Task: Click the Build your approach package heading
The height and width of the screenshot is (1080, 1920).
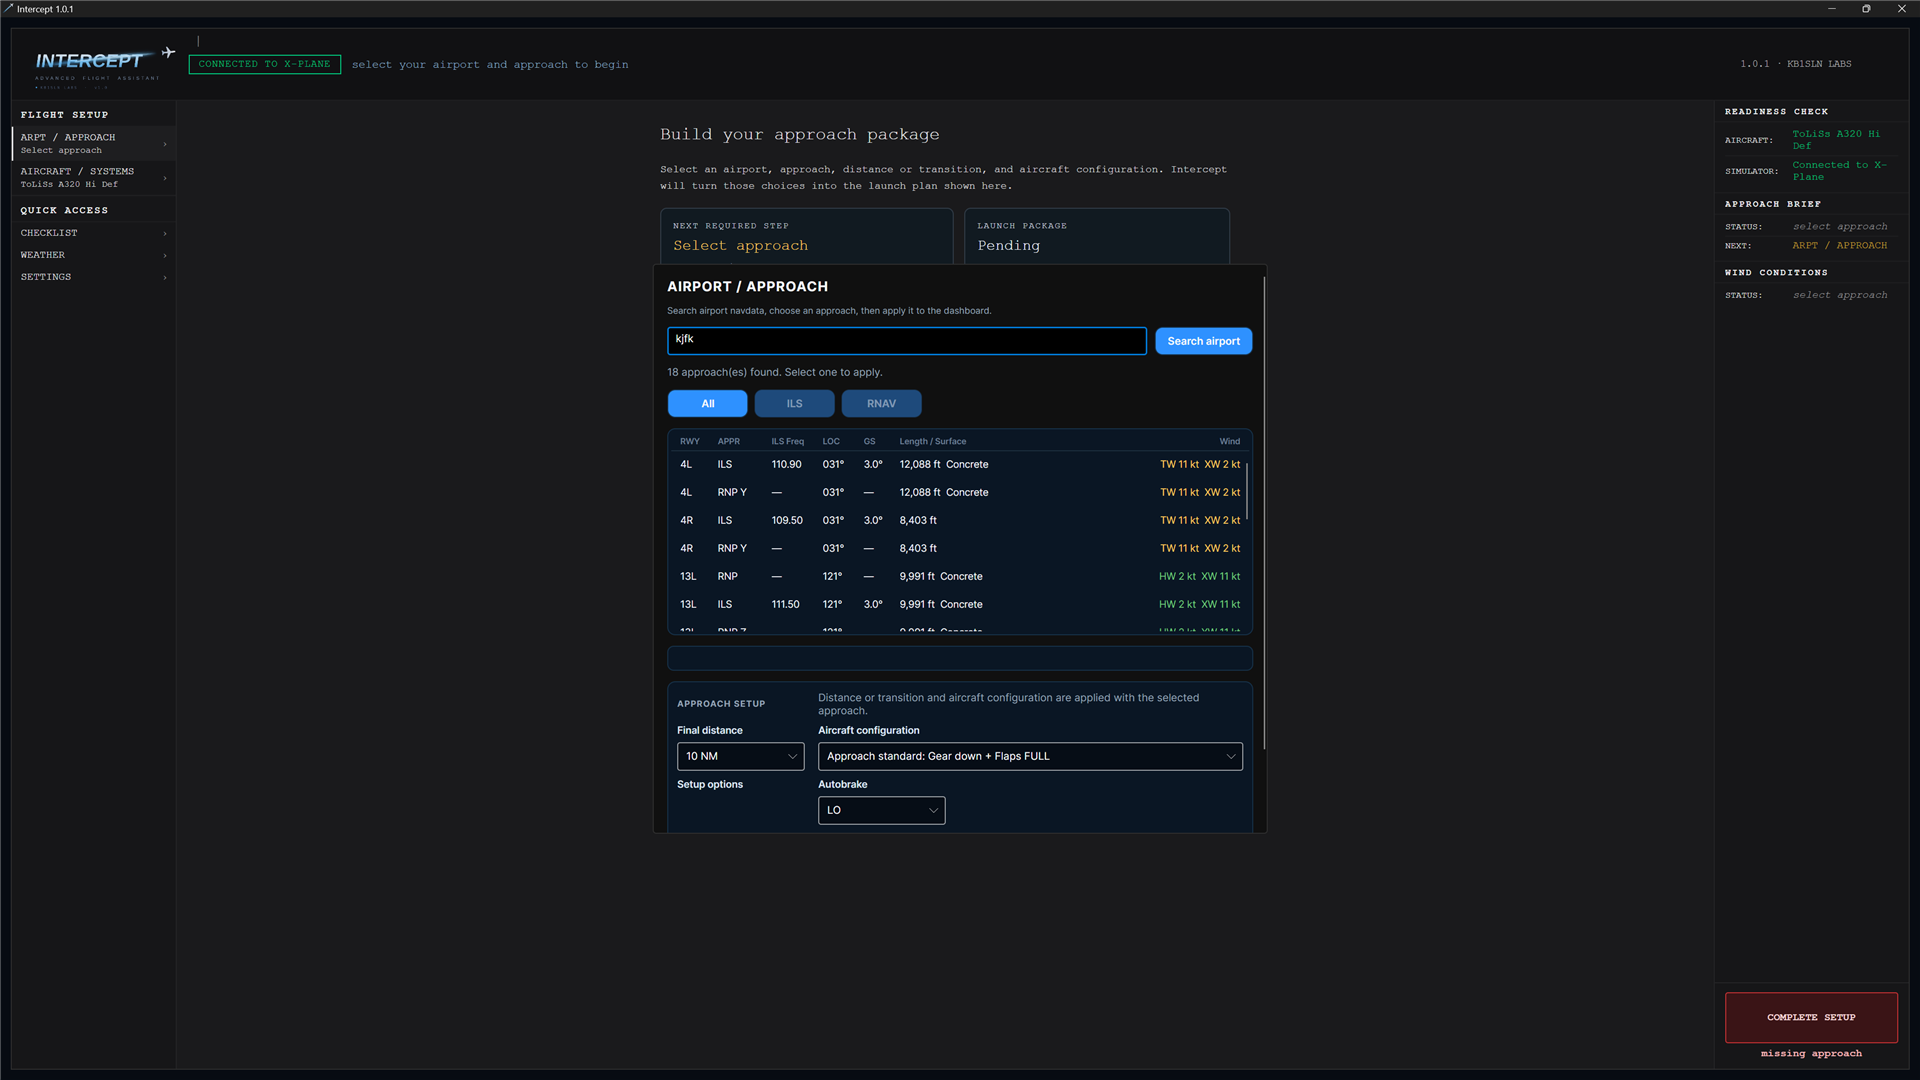Action: [799, 134]
